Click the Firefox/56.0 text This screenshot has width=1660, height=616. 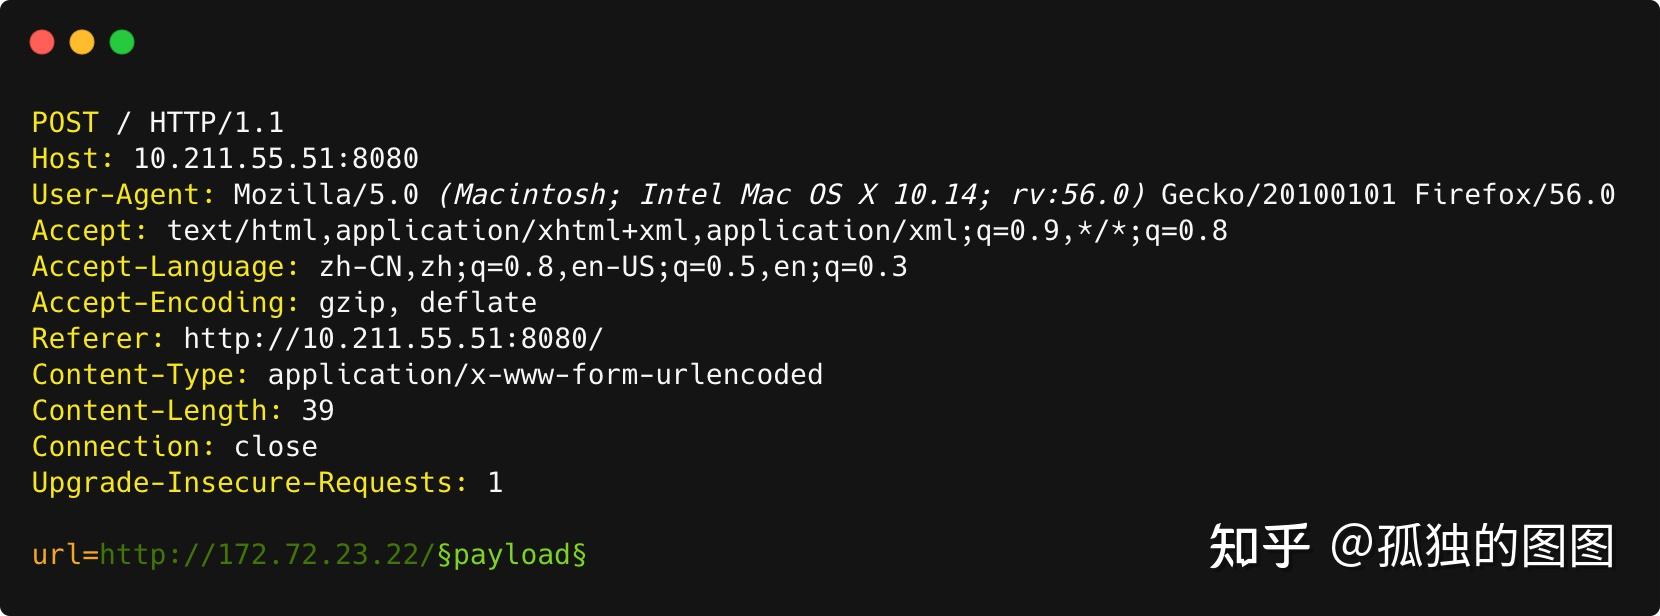pos(1514,195)
